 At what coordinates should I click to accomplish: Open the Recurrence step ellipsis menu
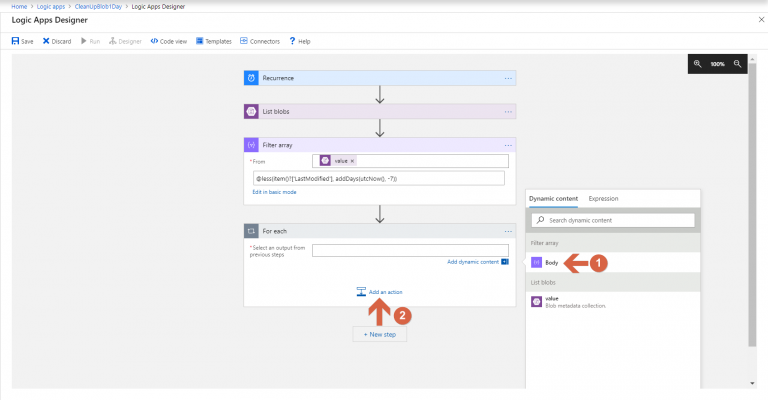tap(508, 78)
